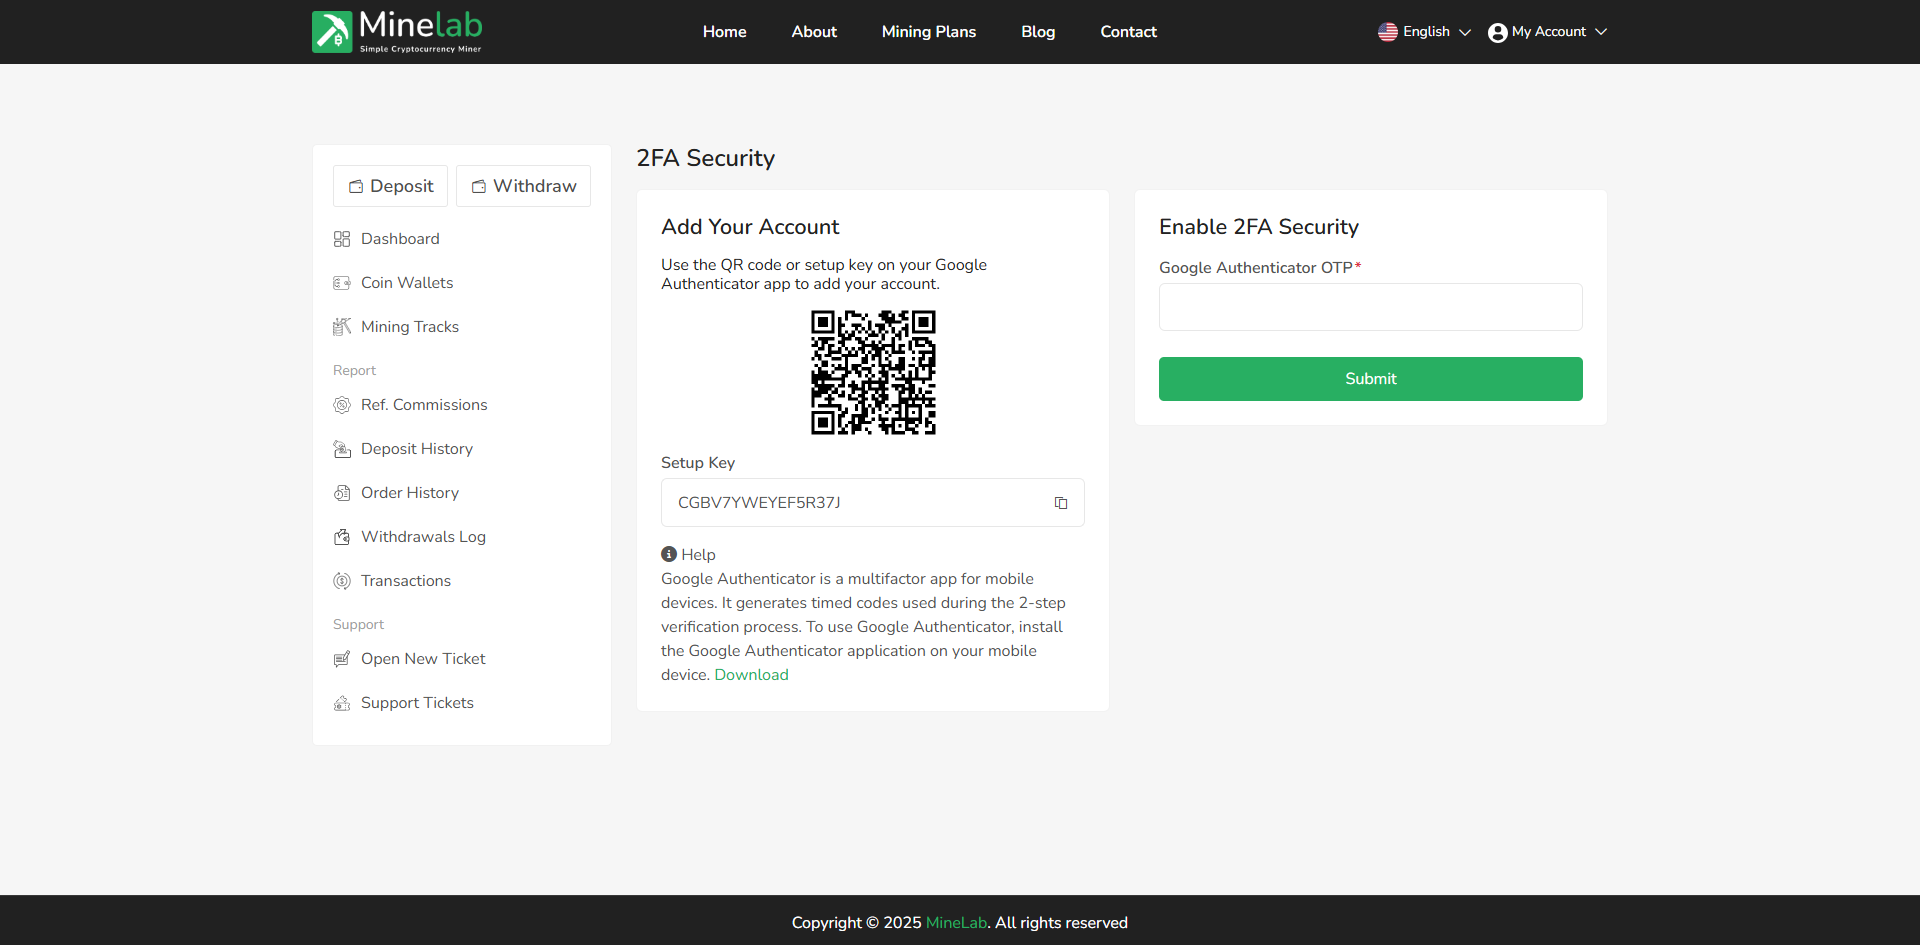Click the Transactions sidebar icon
The image size is (1920, 945).
pos(342,581)
